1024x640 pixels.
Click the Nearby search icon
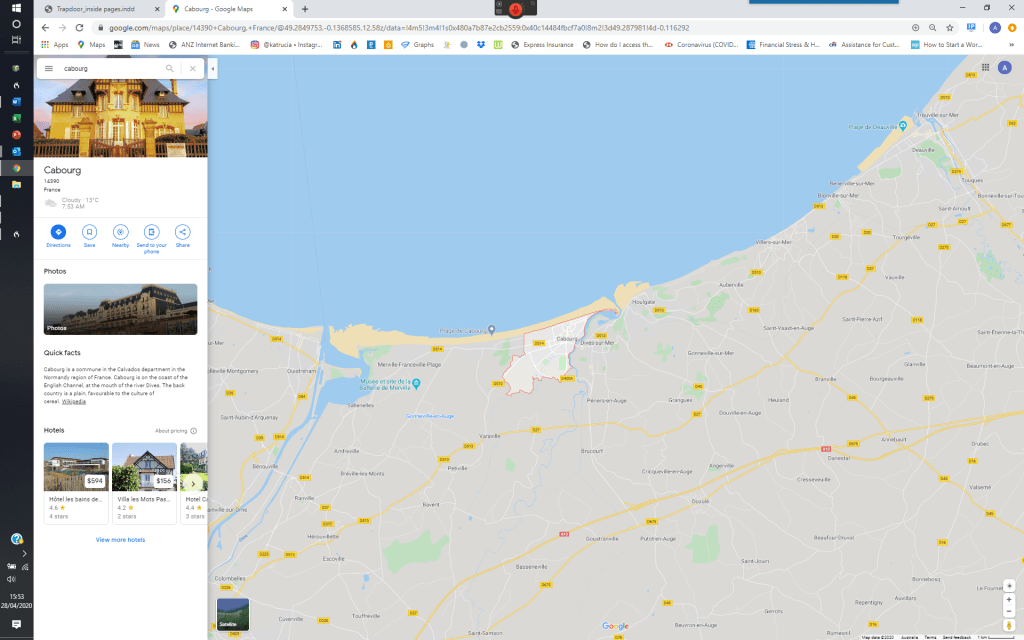120,232
